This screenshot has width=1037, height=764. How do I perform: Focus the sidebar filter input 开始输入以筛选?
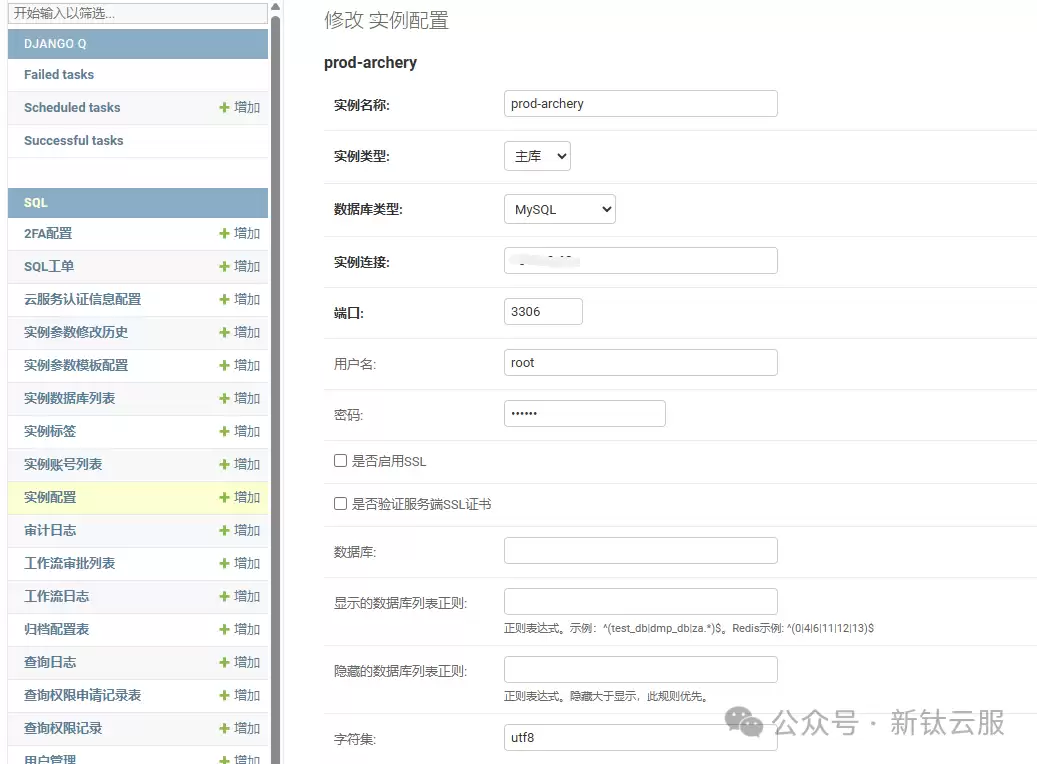tap(138, 13)
